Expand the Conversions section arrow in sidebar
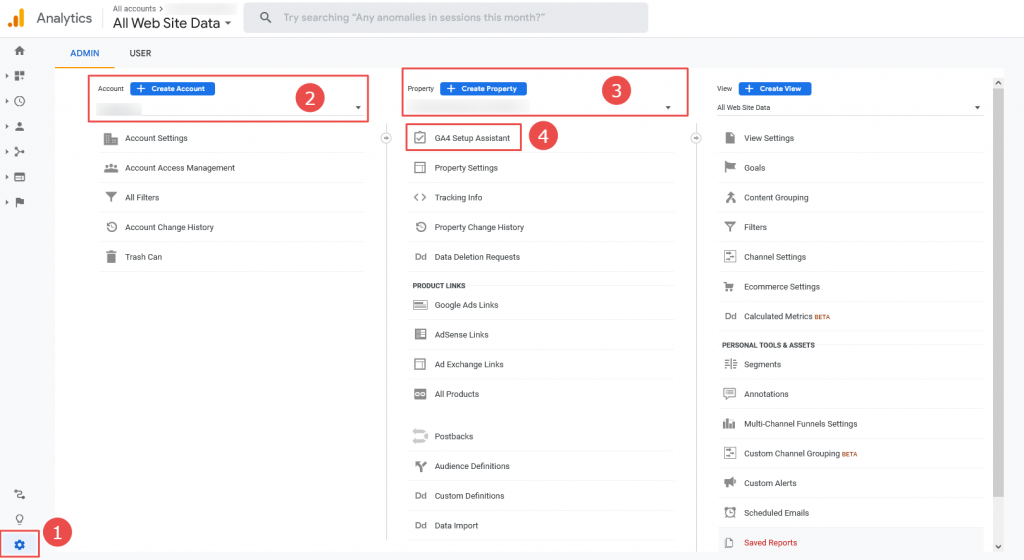This screenshot has width=1024, height=560. [x=7, y=202]
